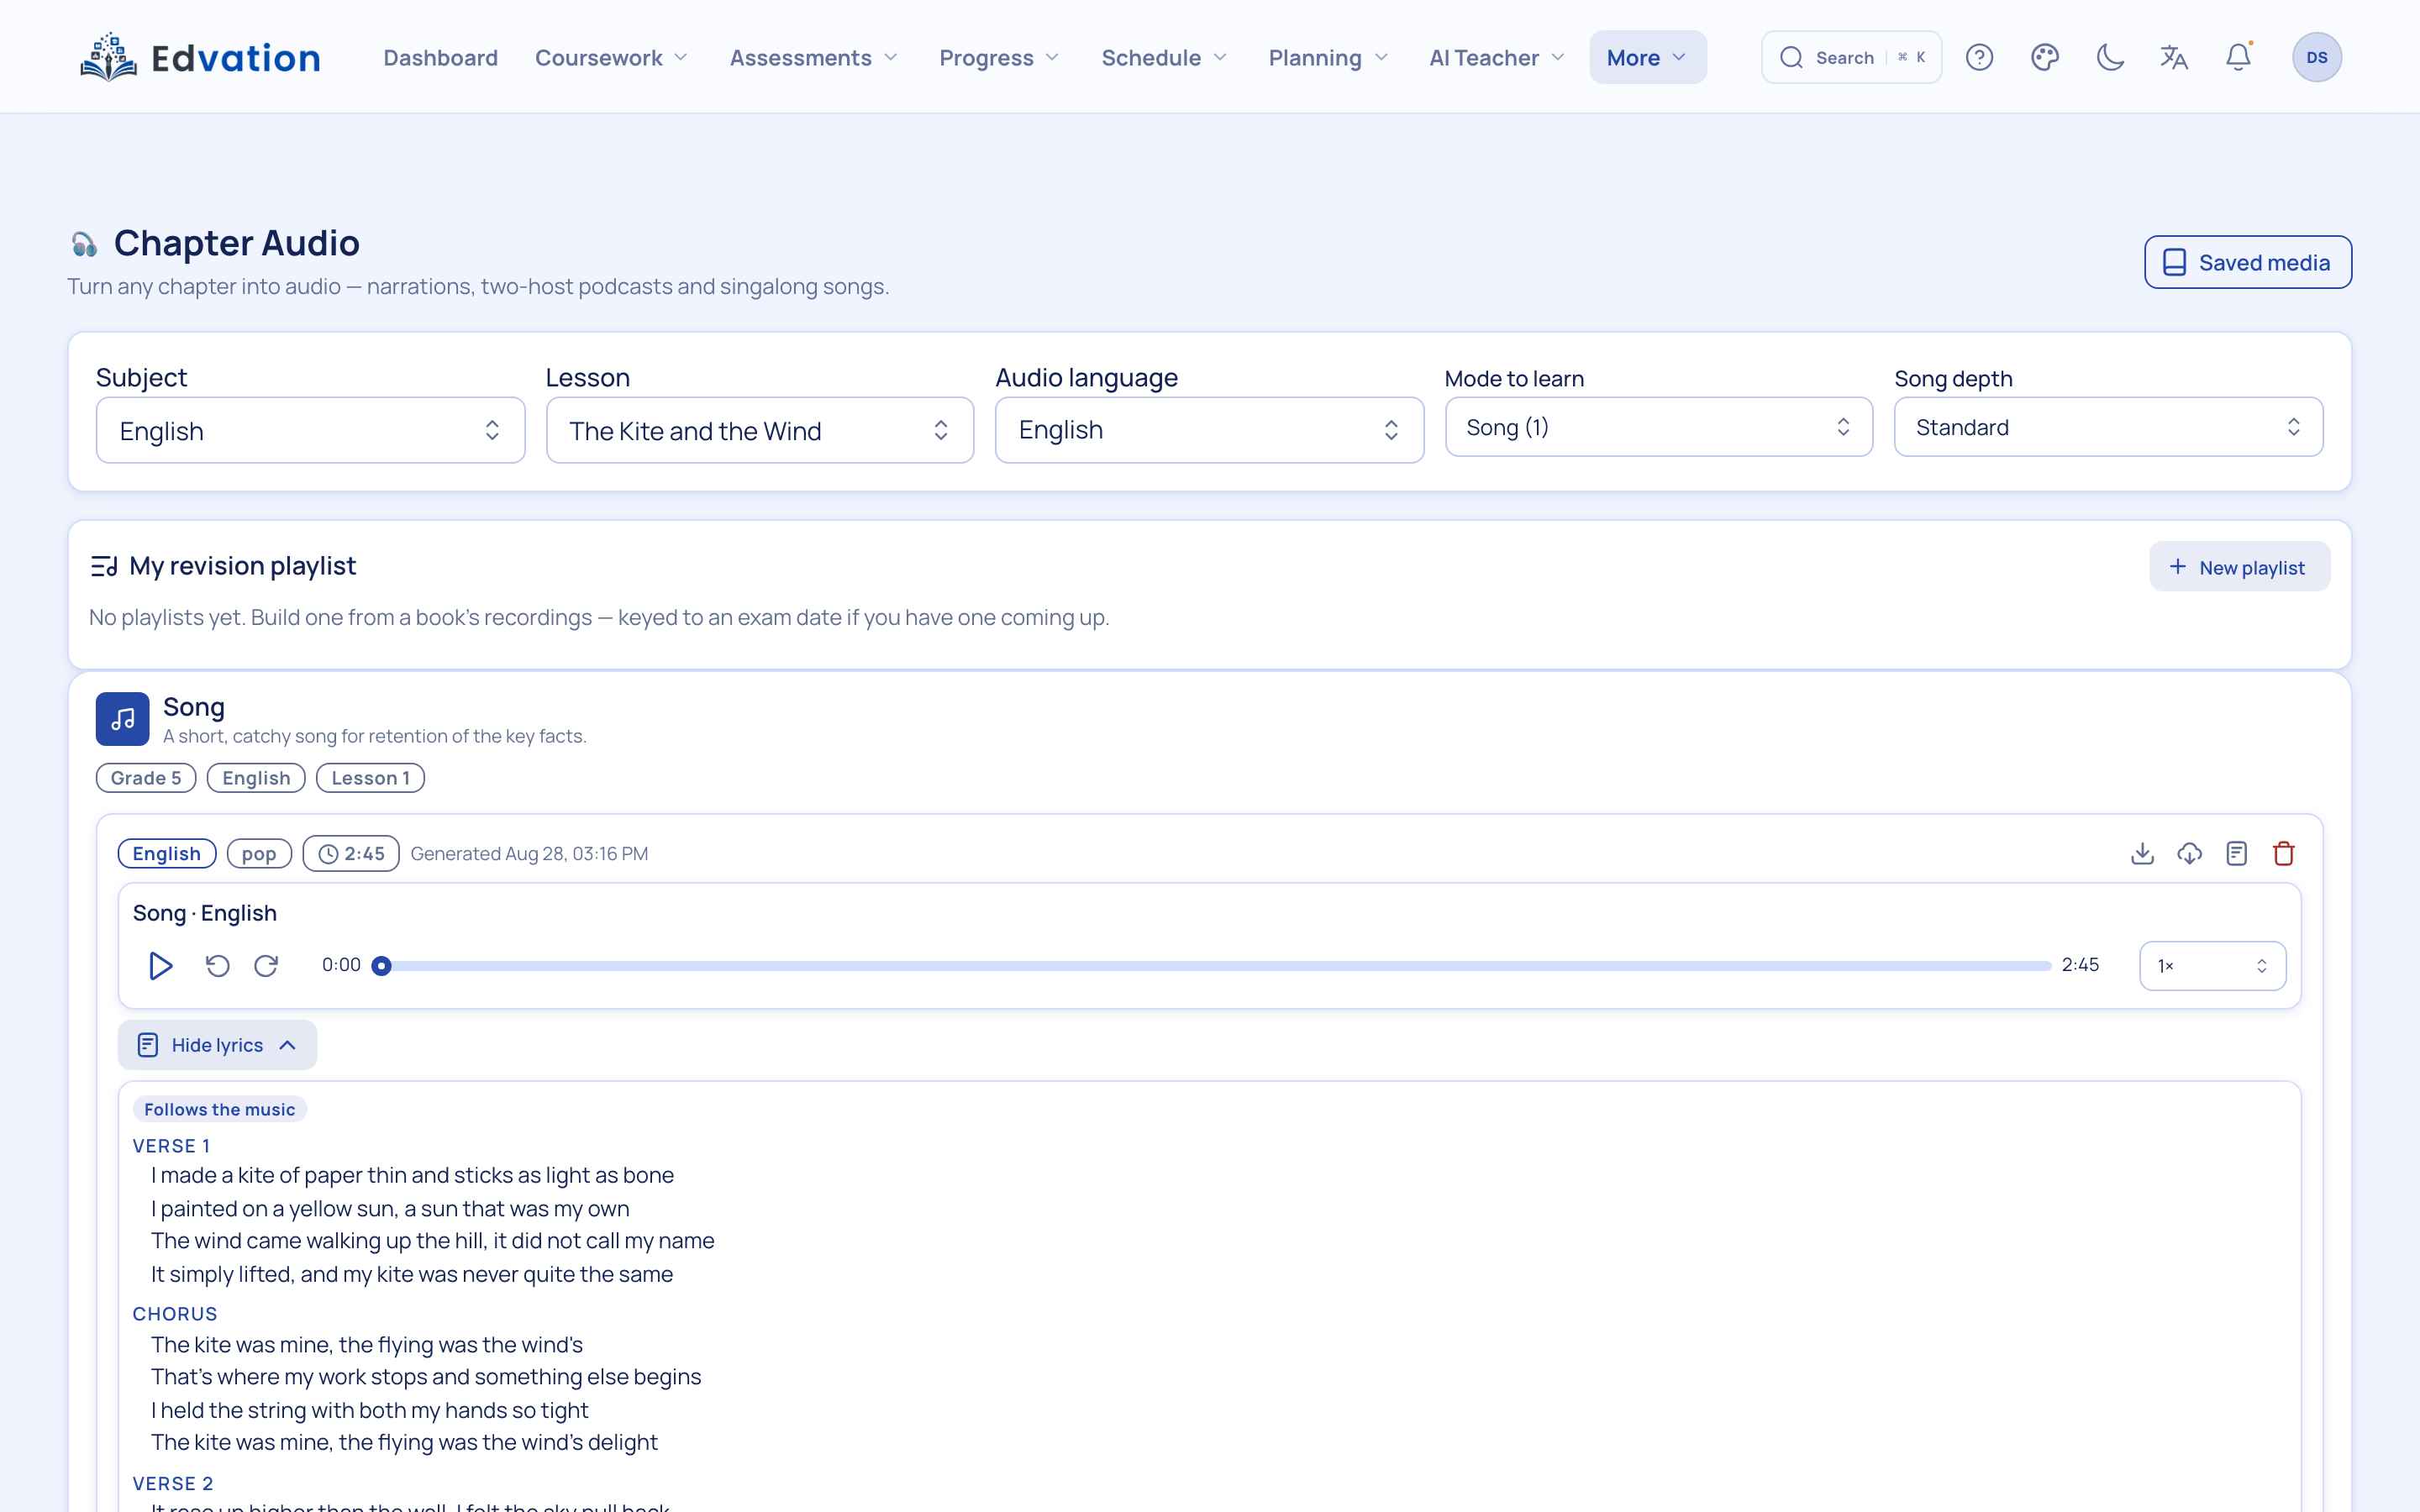The height and width of the screenshot is (1512, 2420).
Task: Expand the Progress menu
Action: [x=999, y=57]
